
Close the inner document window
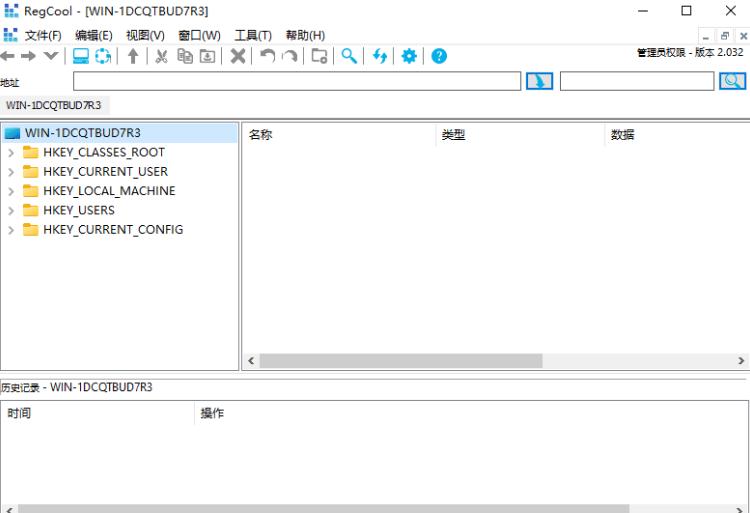click(x=743, y=36)
